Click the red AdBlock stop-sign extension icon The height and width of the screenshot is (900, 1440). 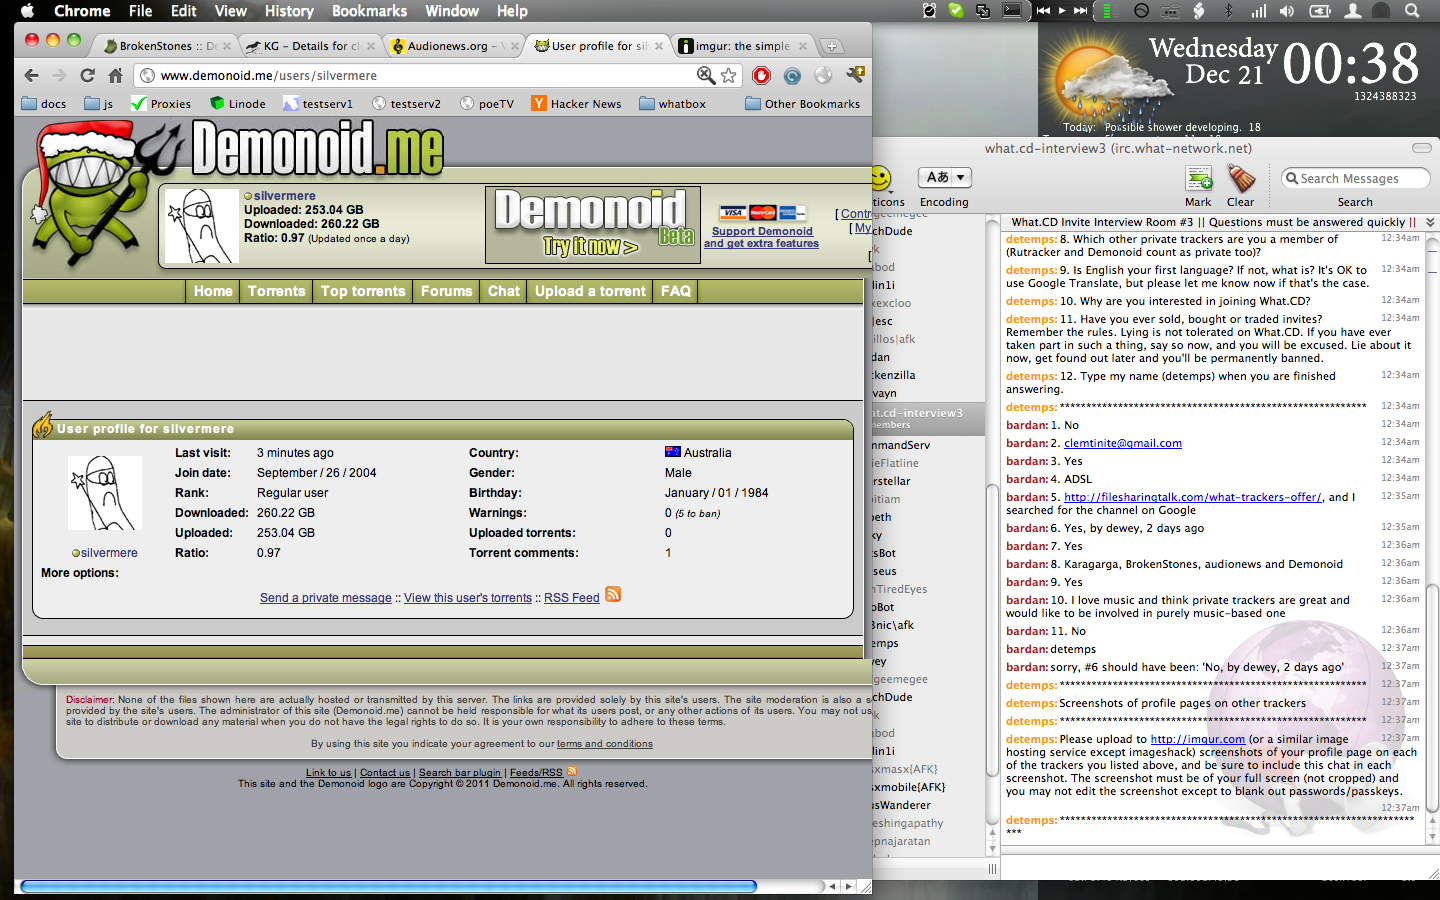[x=761, y=76]
